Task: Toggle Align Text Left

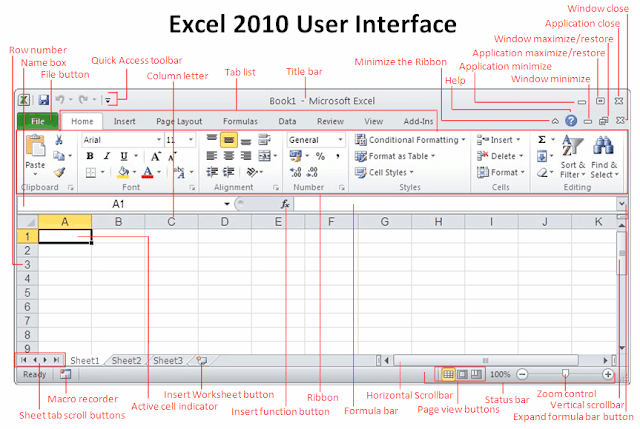Action: 212,156
